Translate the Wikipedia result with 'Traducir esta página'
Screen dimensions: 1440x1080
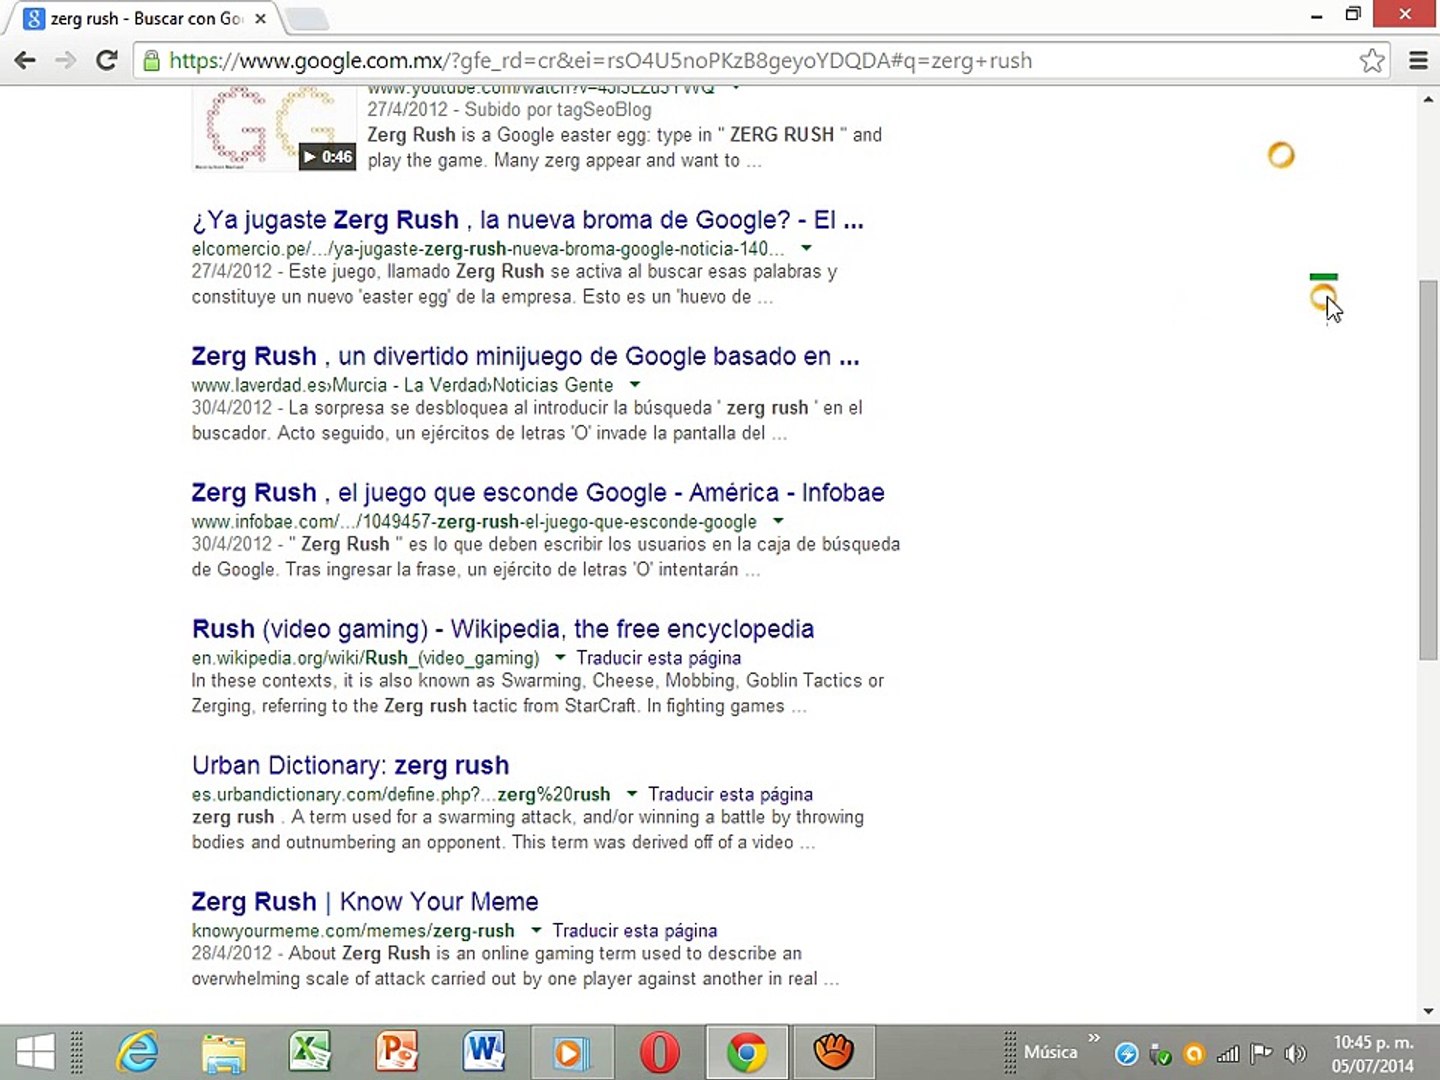[659, 658]
